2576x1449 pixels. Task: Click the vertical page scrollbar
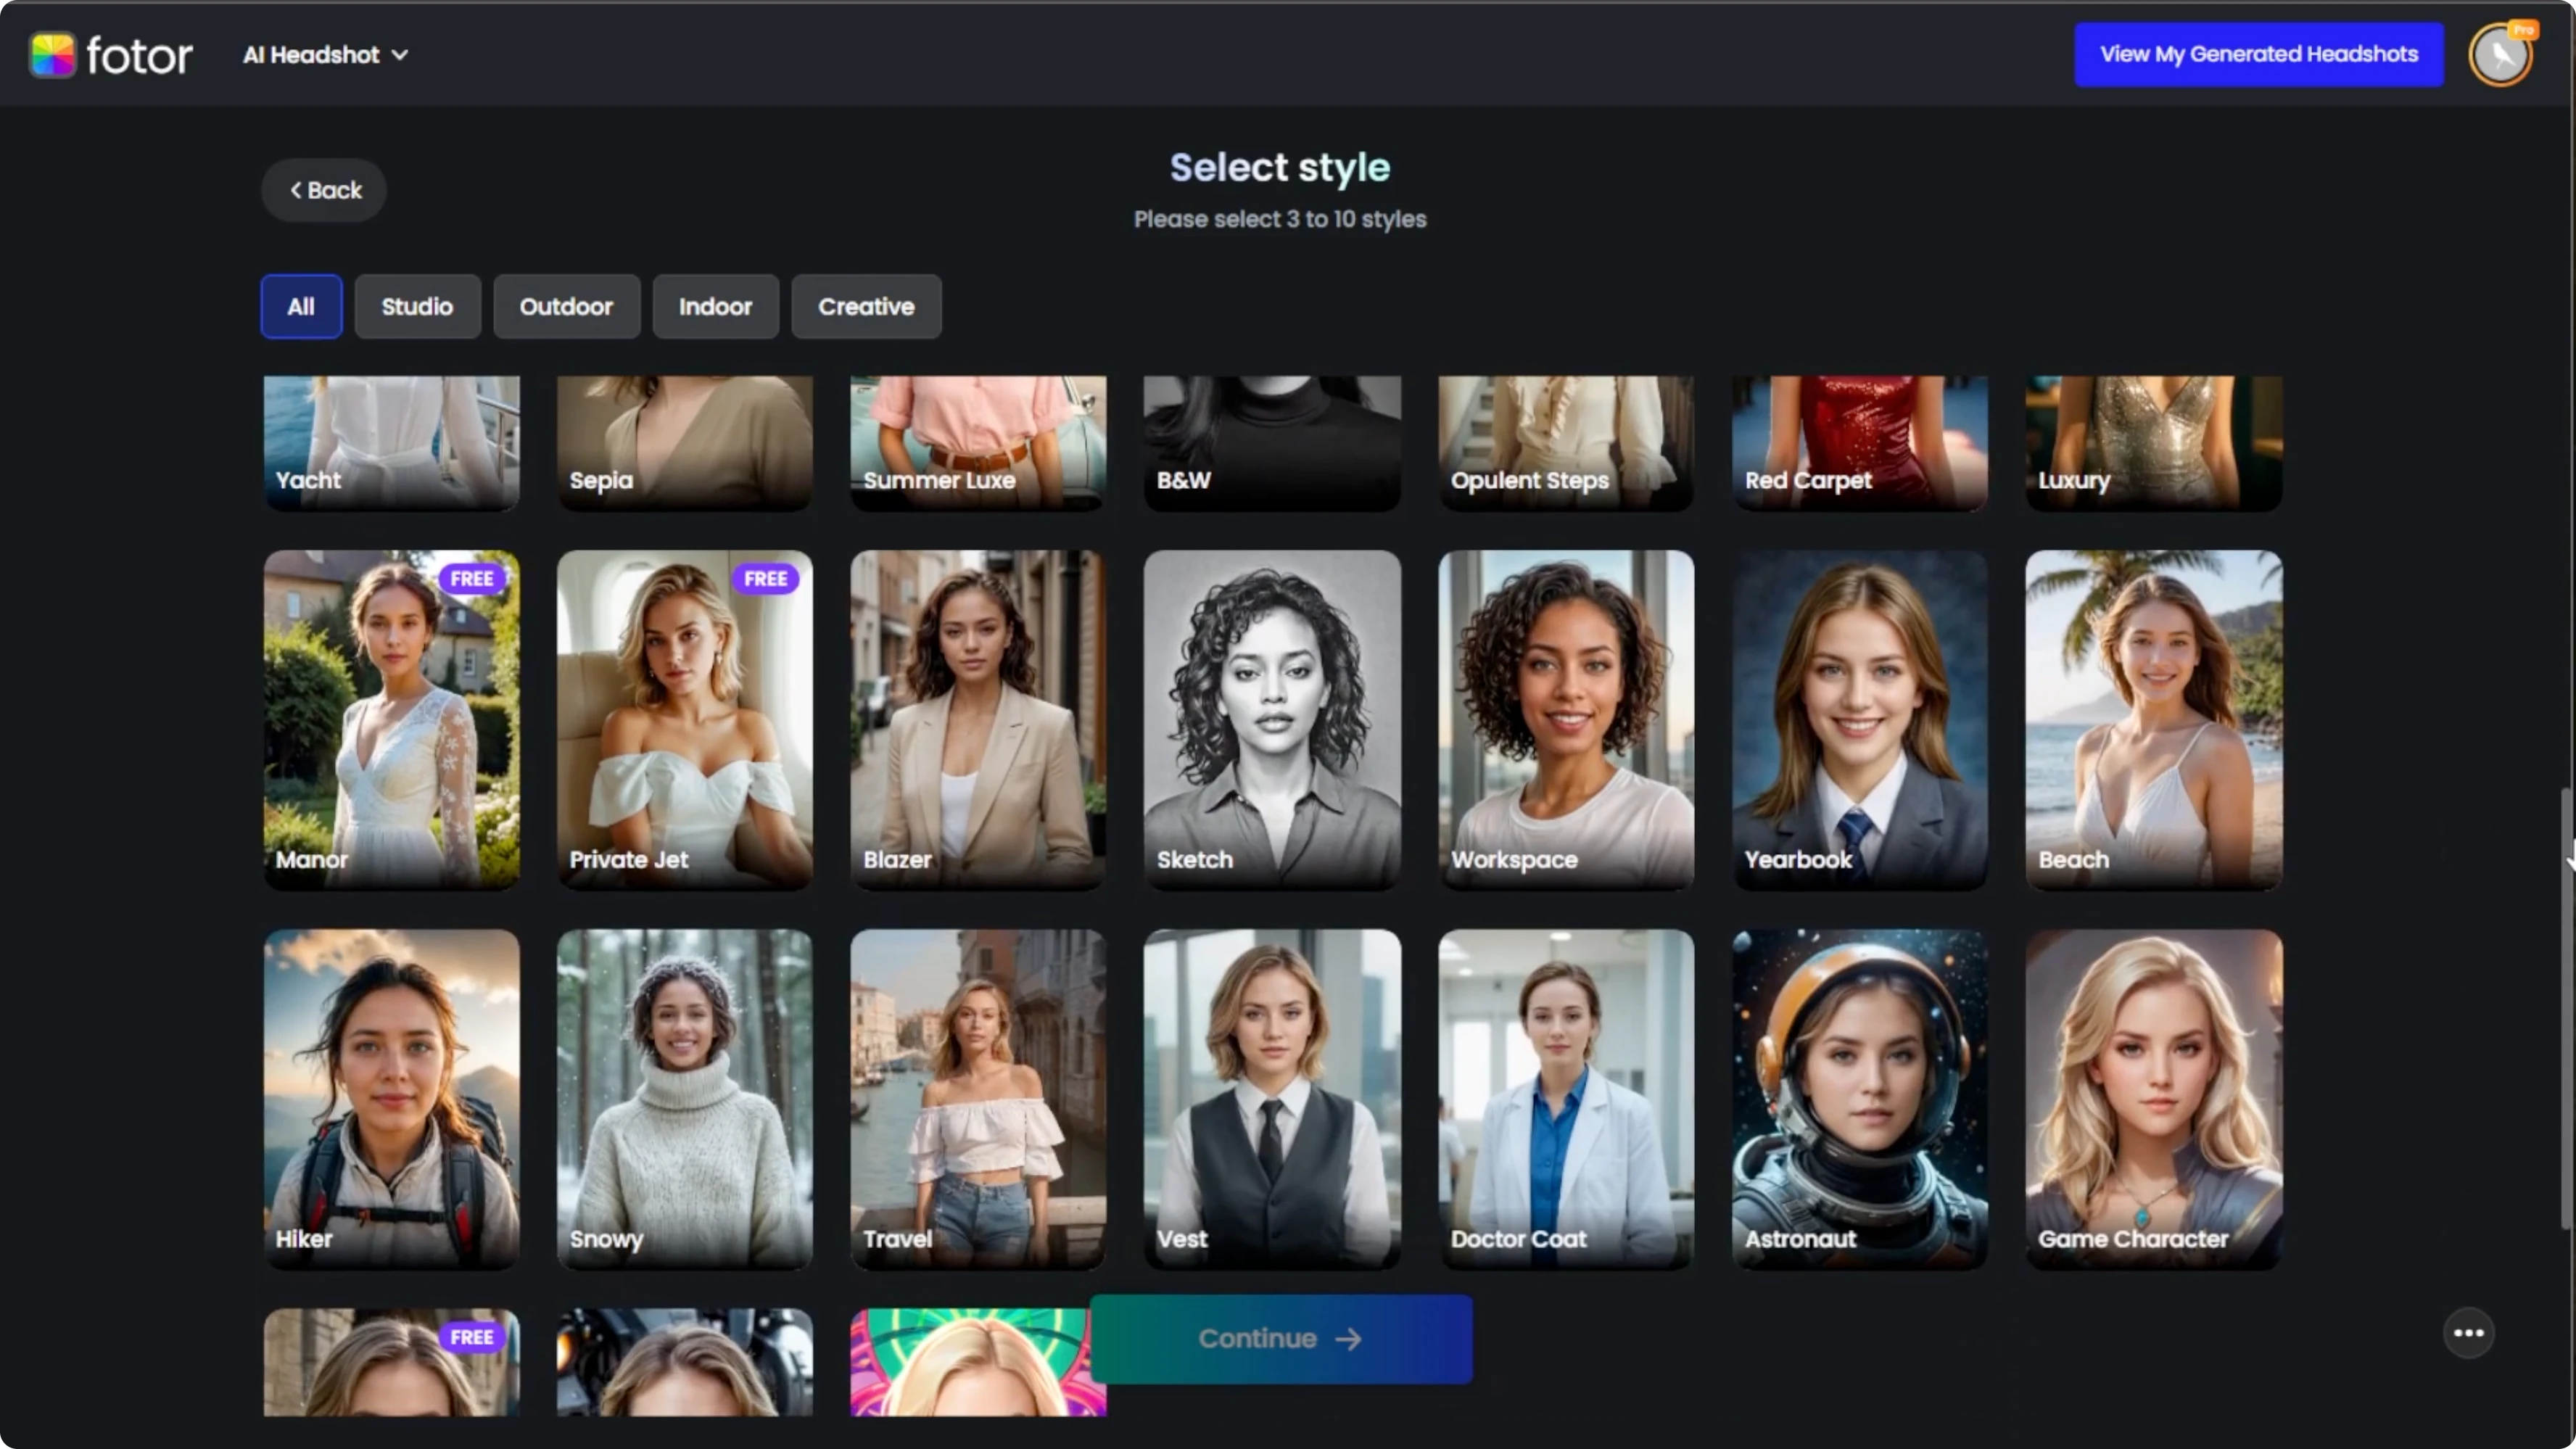(x=2566, y=1008)
